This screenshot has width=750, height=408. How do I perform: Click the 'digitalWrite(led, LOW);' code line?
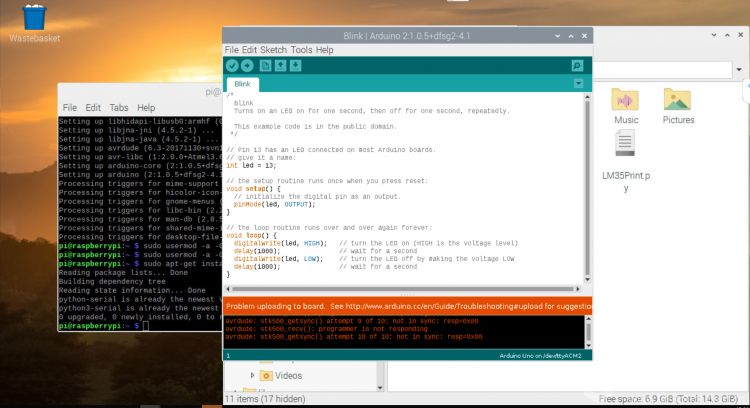[278, 259]
